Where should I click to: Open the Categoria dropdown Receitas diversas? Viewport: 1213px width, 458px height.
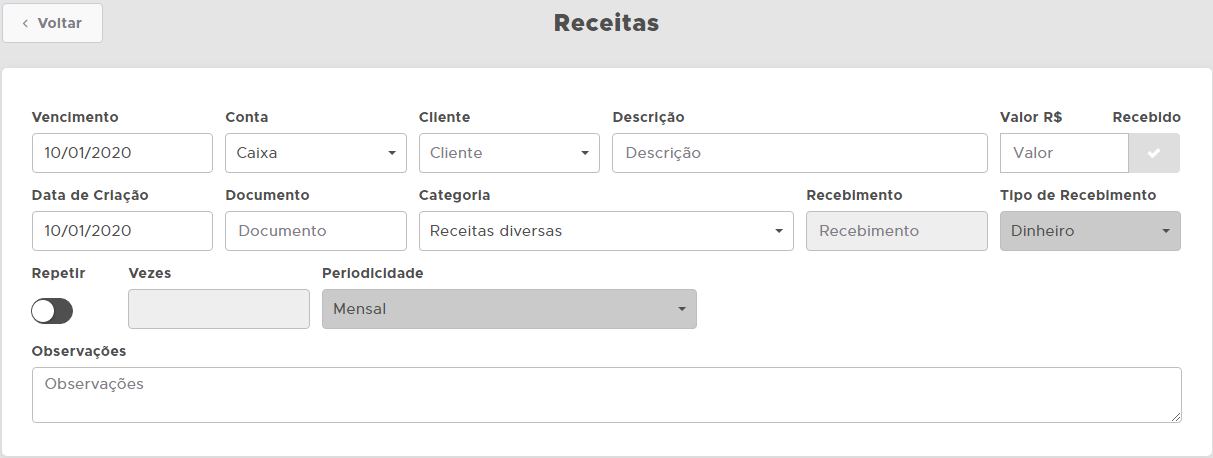(x=605, y=231)
